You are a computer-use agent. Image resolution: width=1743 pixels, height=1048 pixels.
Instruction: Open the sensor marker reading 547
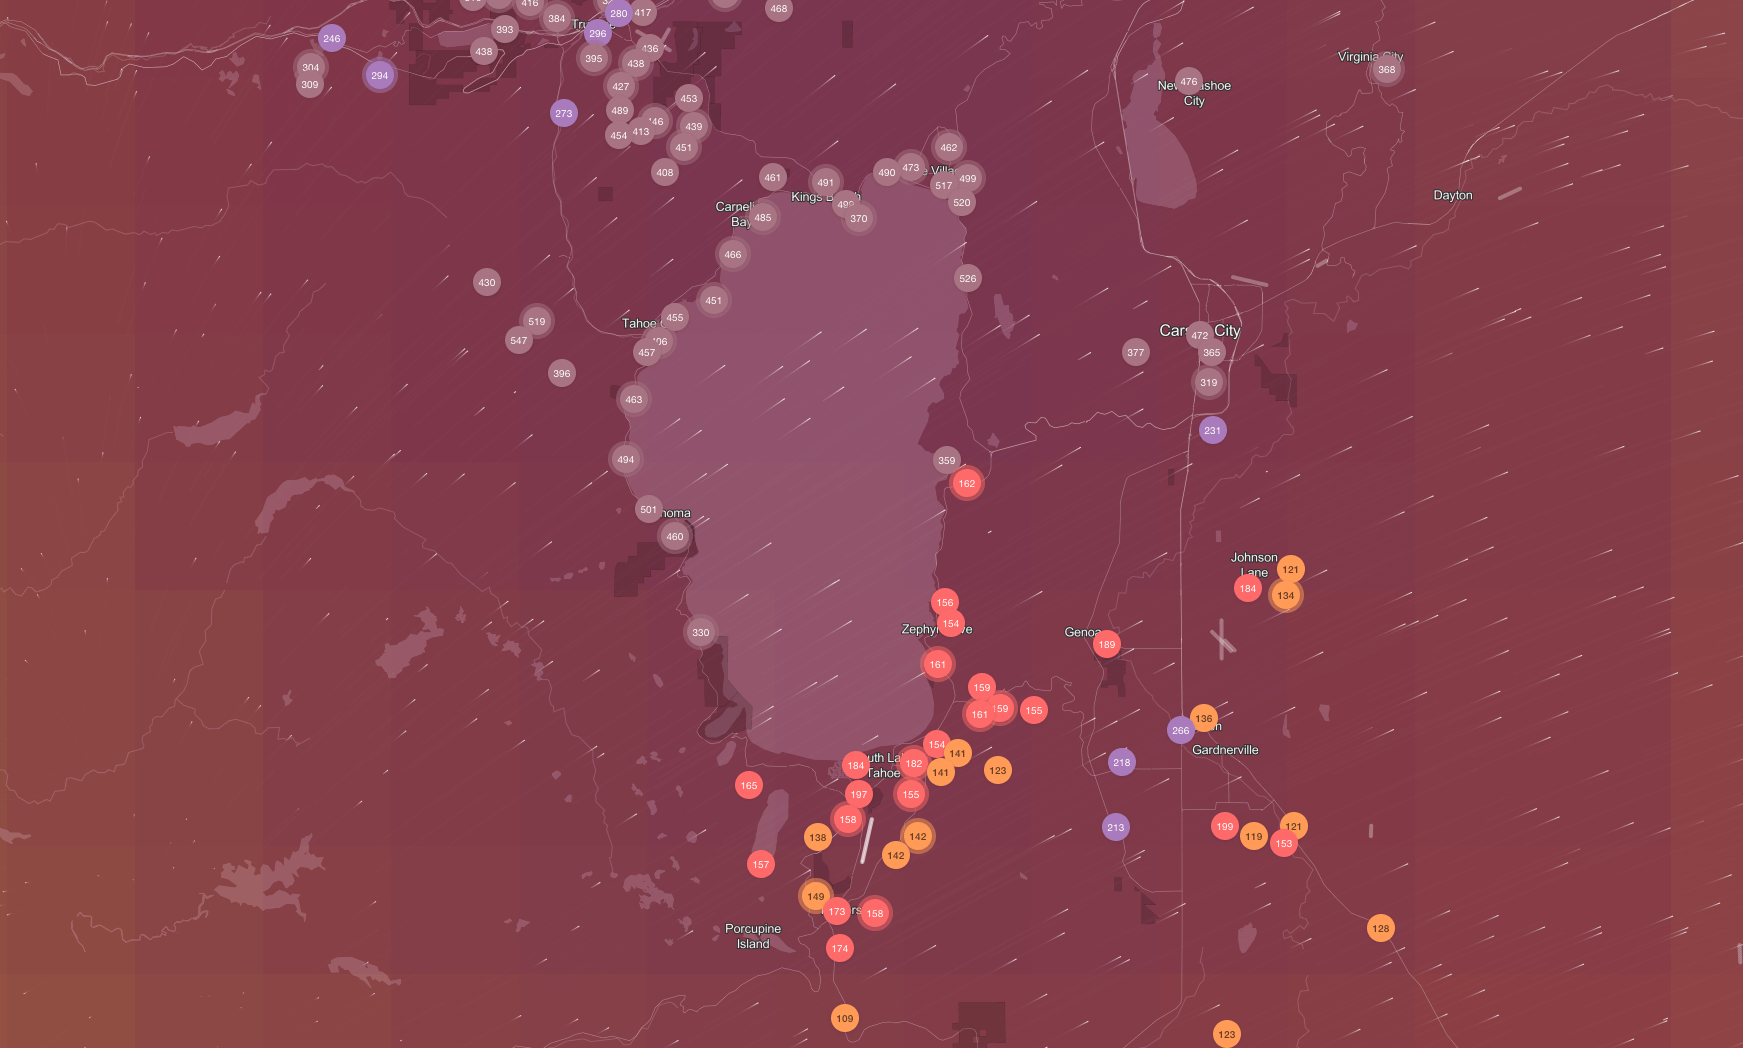pos(519,341)
